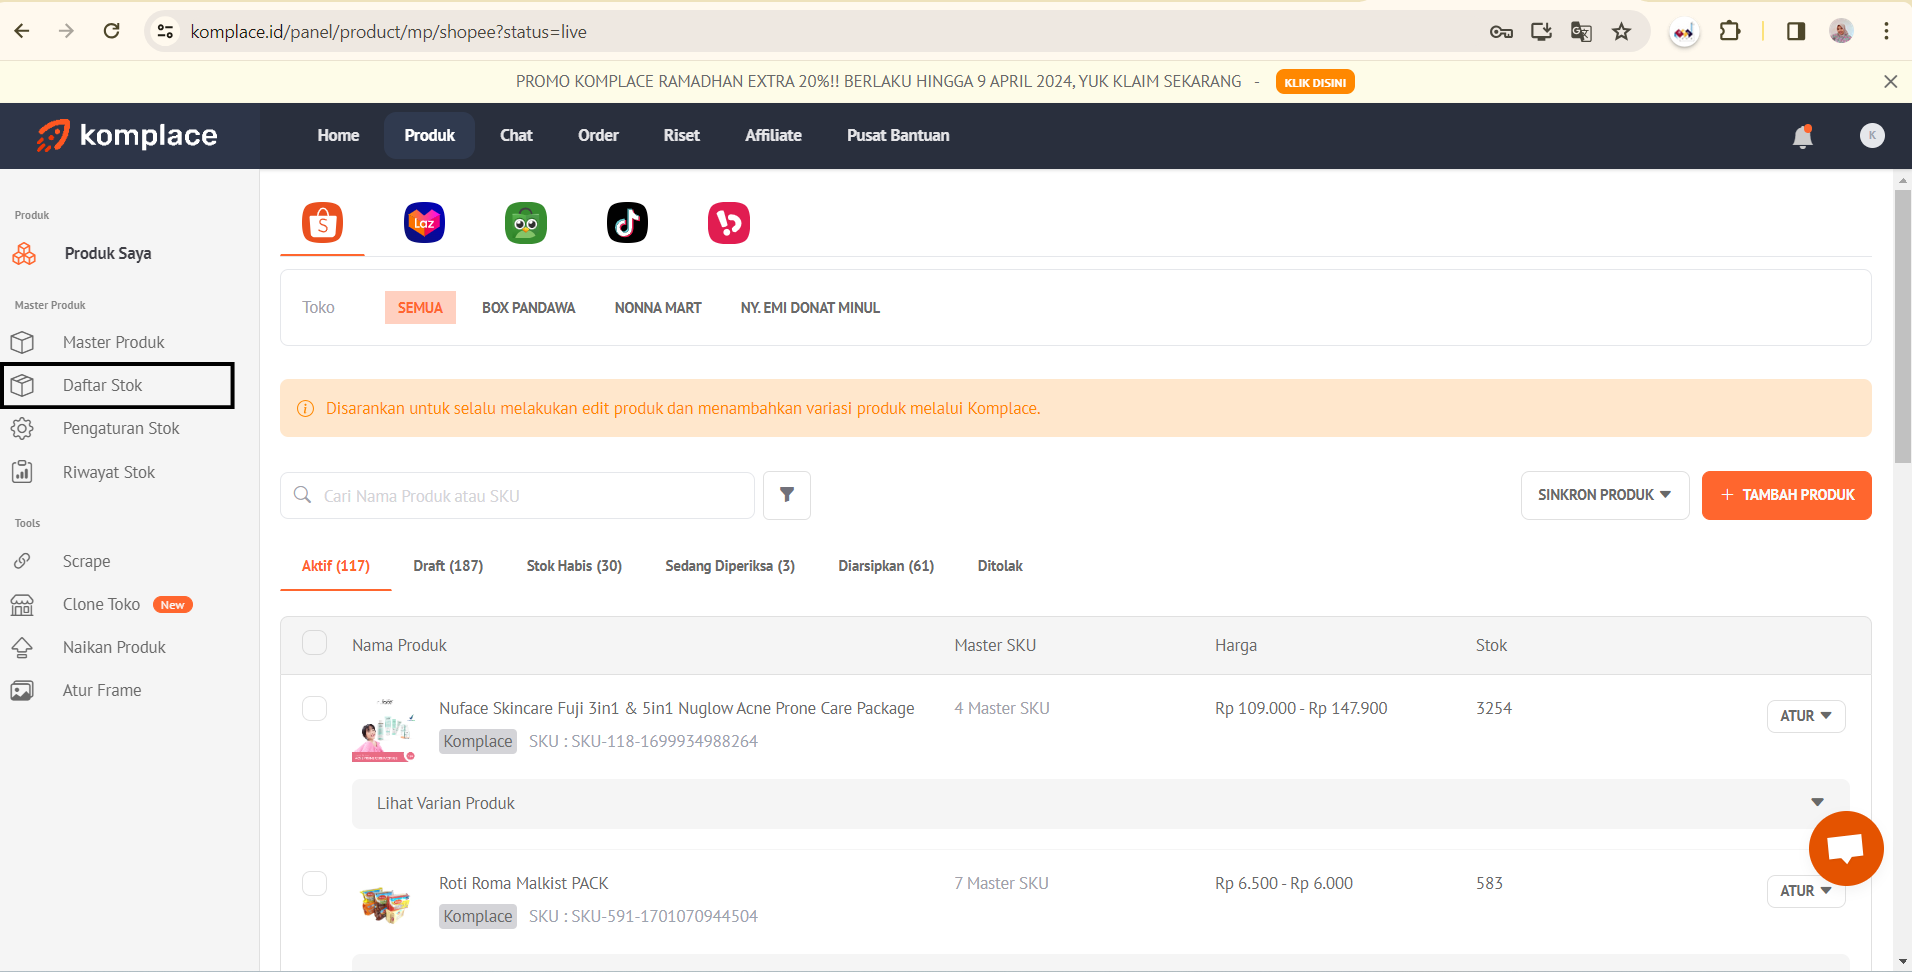This screenshot has height=972, width=1912.
Task: Click the Riwayat Stok icon
Action: [x=22, y=472]
